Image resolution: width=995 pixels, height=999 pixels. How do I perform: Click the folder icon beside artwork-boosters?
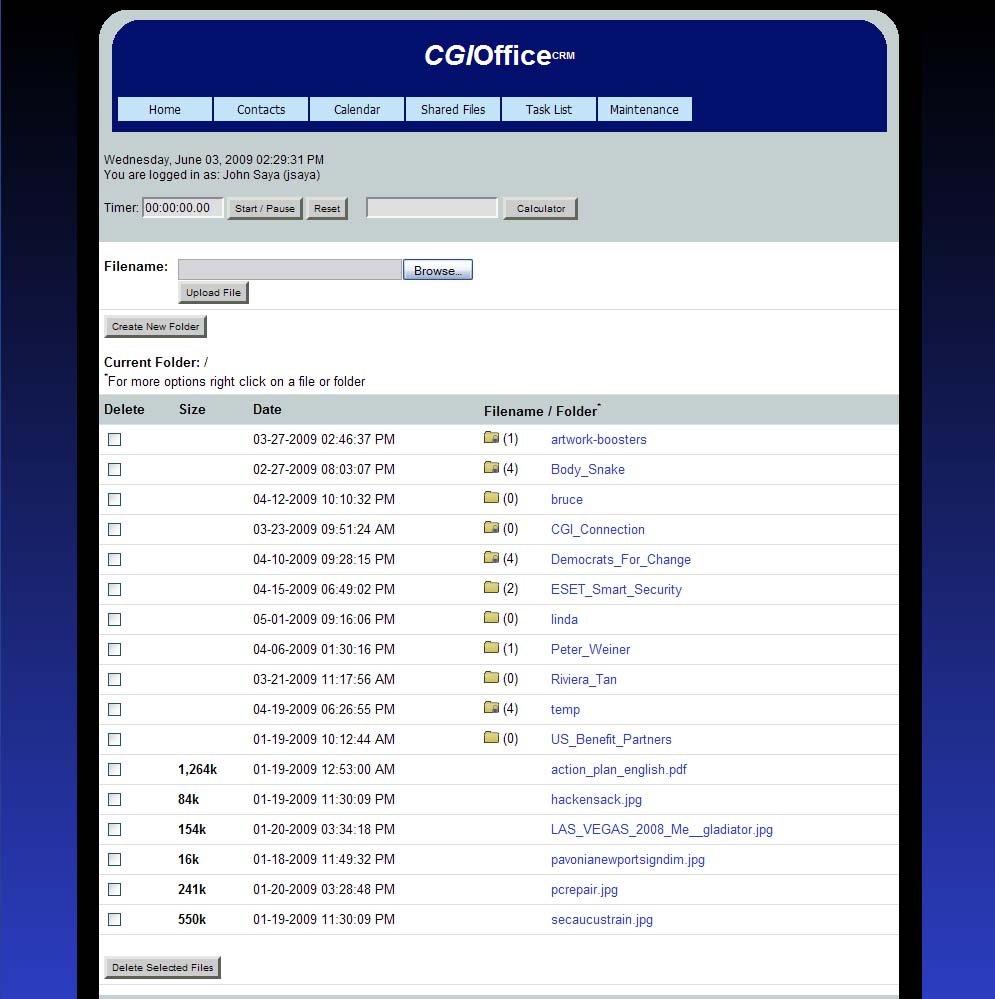click(x=491, y=438)
